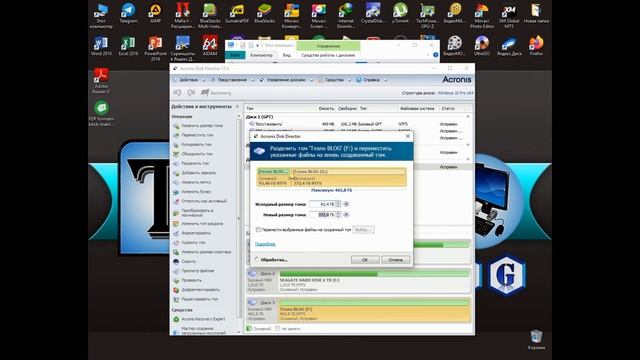Click the undo icon in Acronis toolbar
The image size is (640, 360).
[x=178, y=93]
